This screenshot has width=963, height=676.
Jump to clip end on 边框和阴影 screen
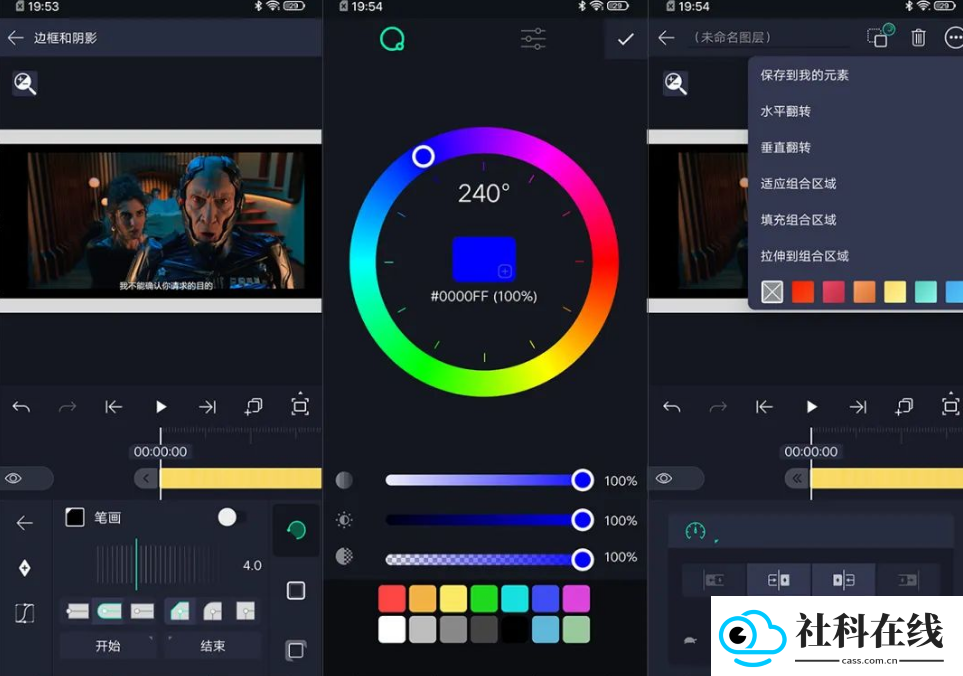208,406
